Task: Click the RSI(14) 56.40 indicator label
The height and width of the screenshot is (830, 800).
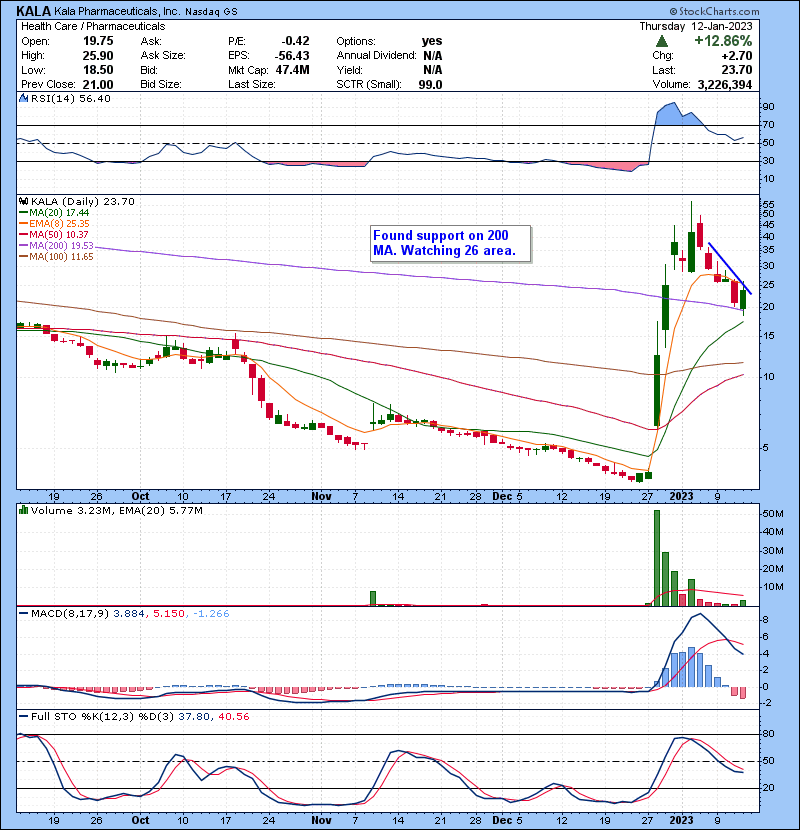Action: tap(70, 98)
